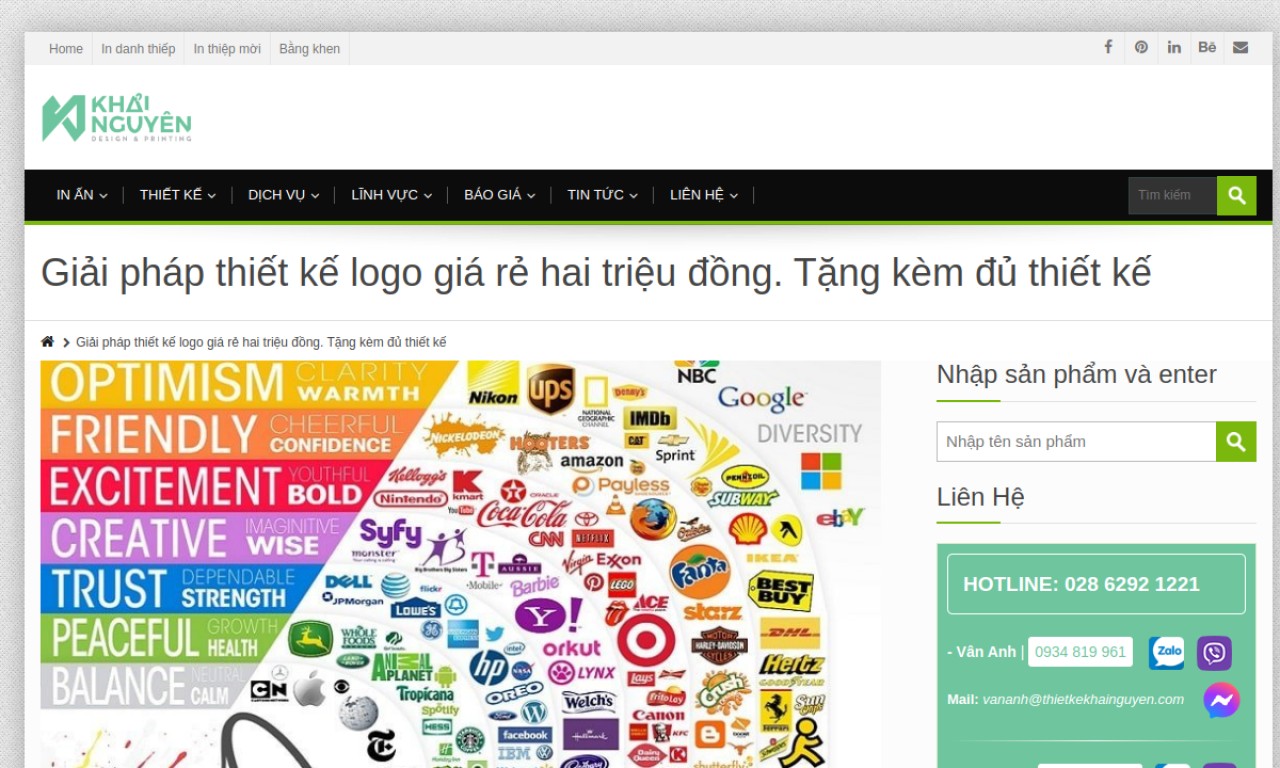Expand the BÁO GIÁ menu

pyautogui.click(x=500, y=195)
